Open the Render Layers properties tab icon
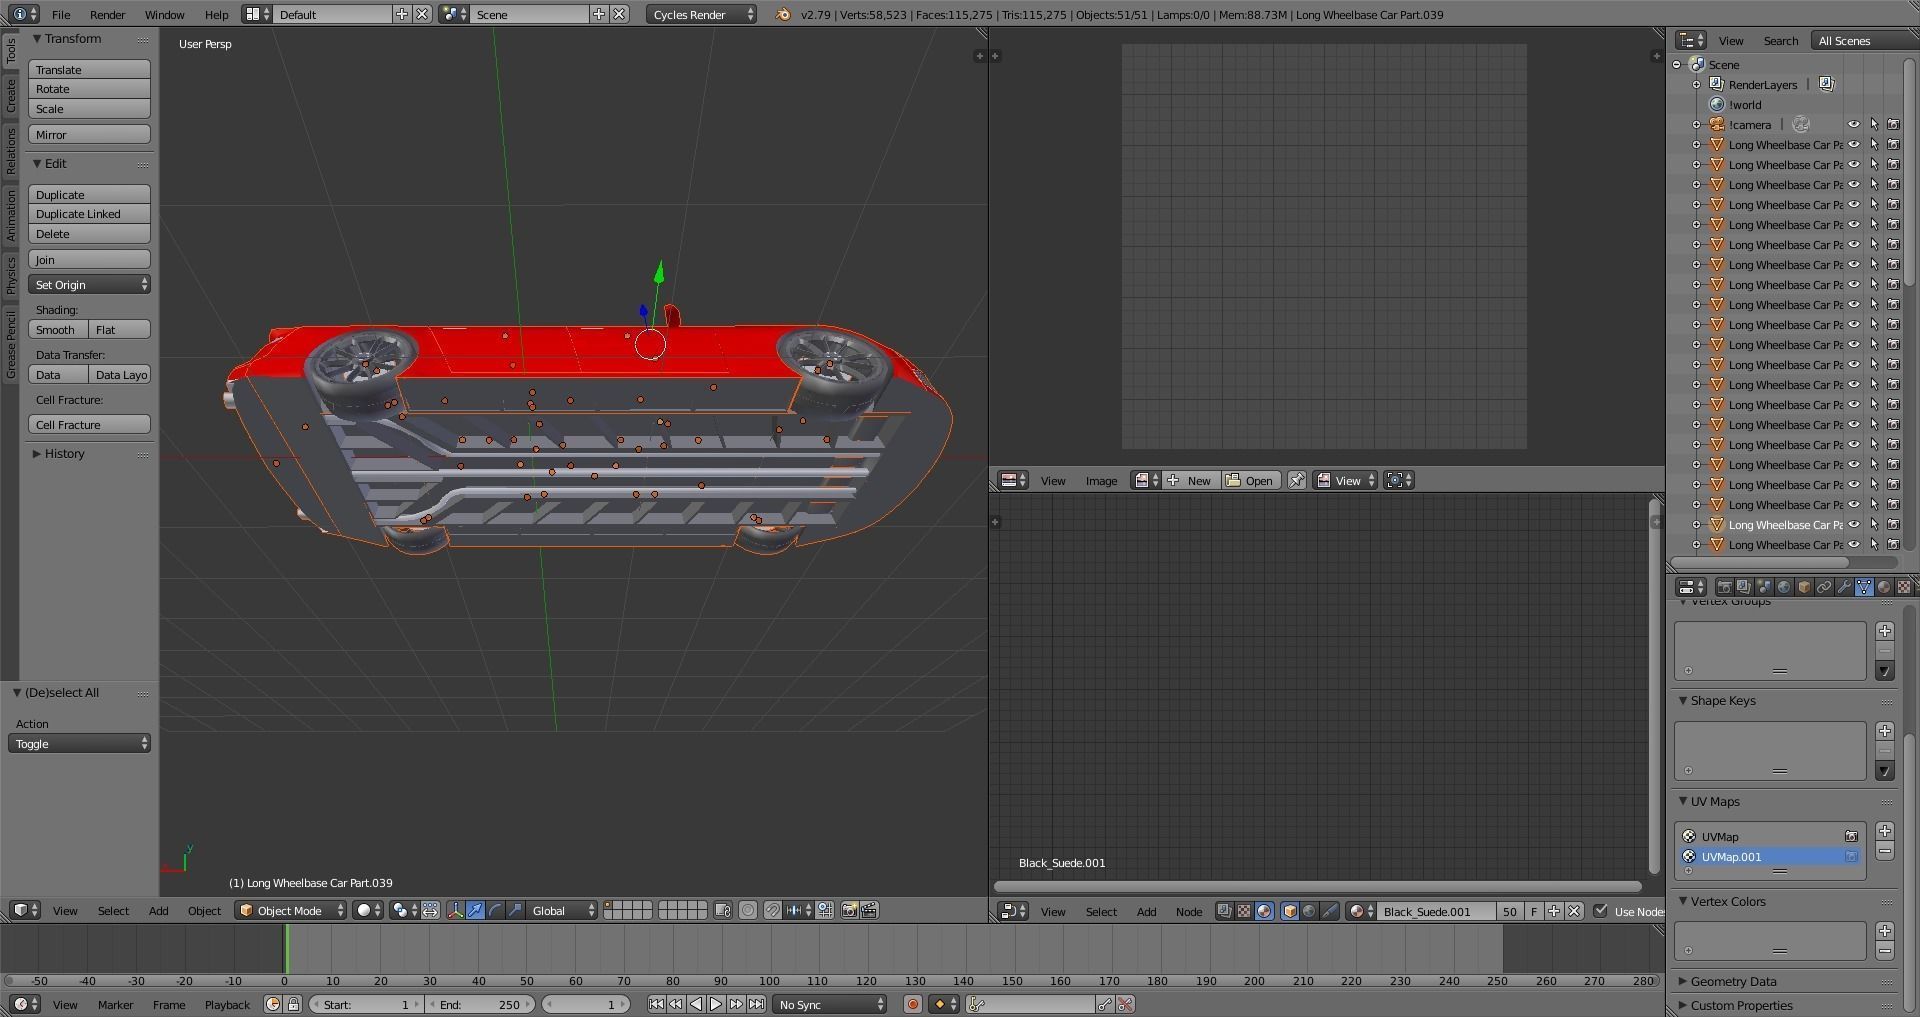Screen dimensions: 1920x1017 click(1744, 587)
